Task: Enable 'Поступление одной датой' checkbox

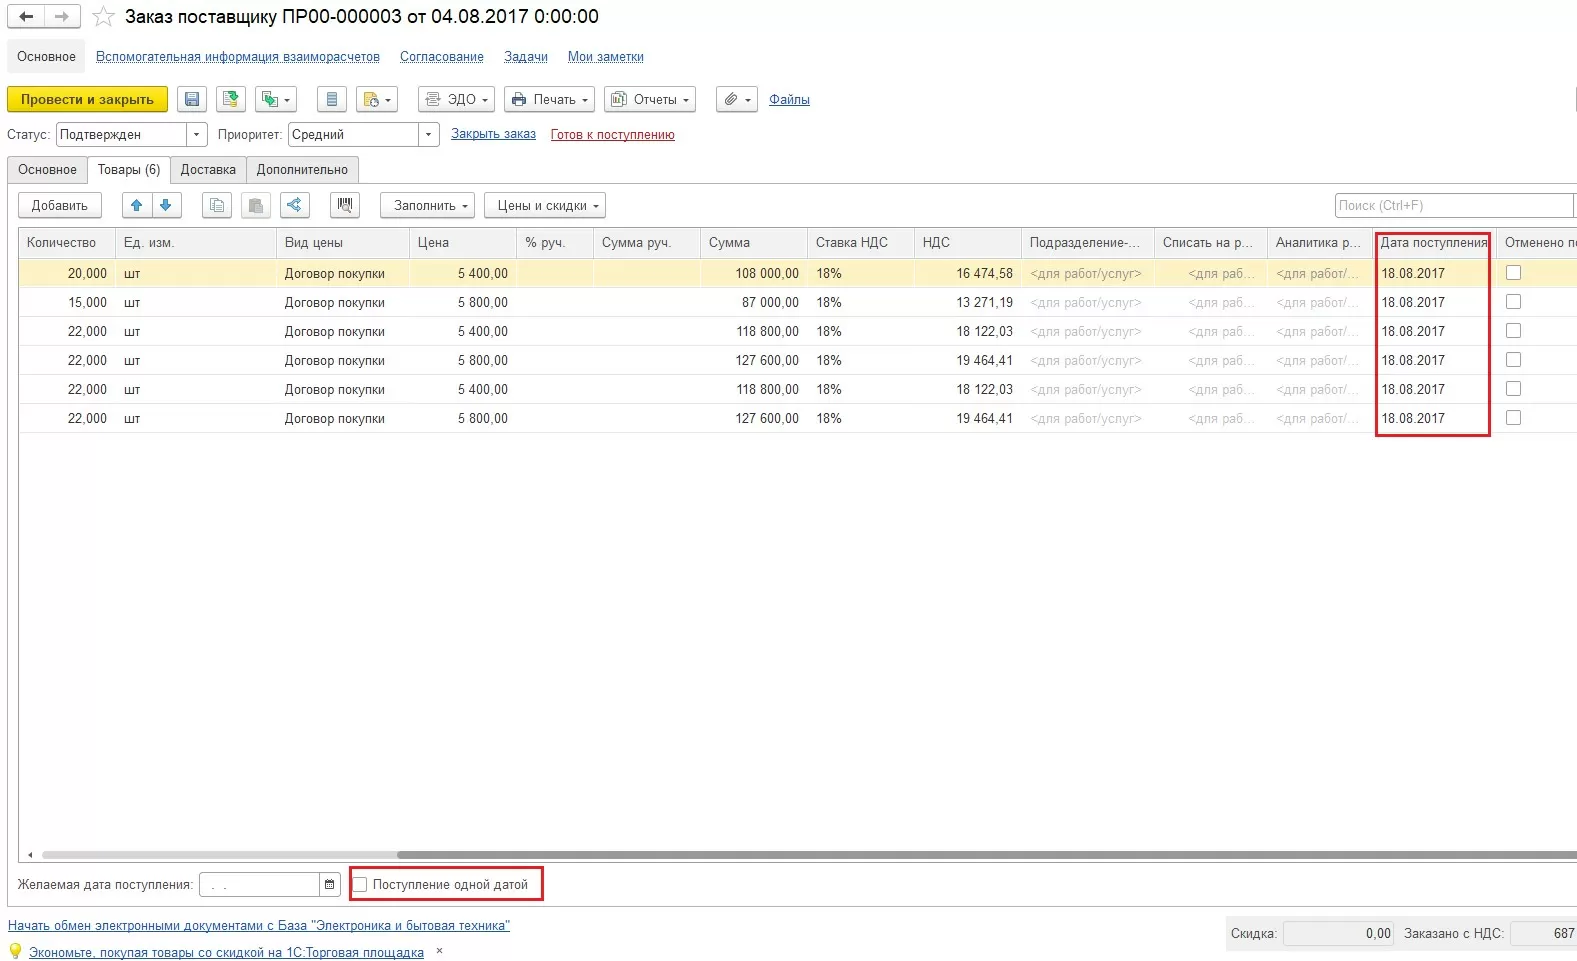Action: click(x=361, y=885)
